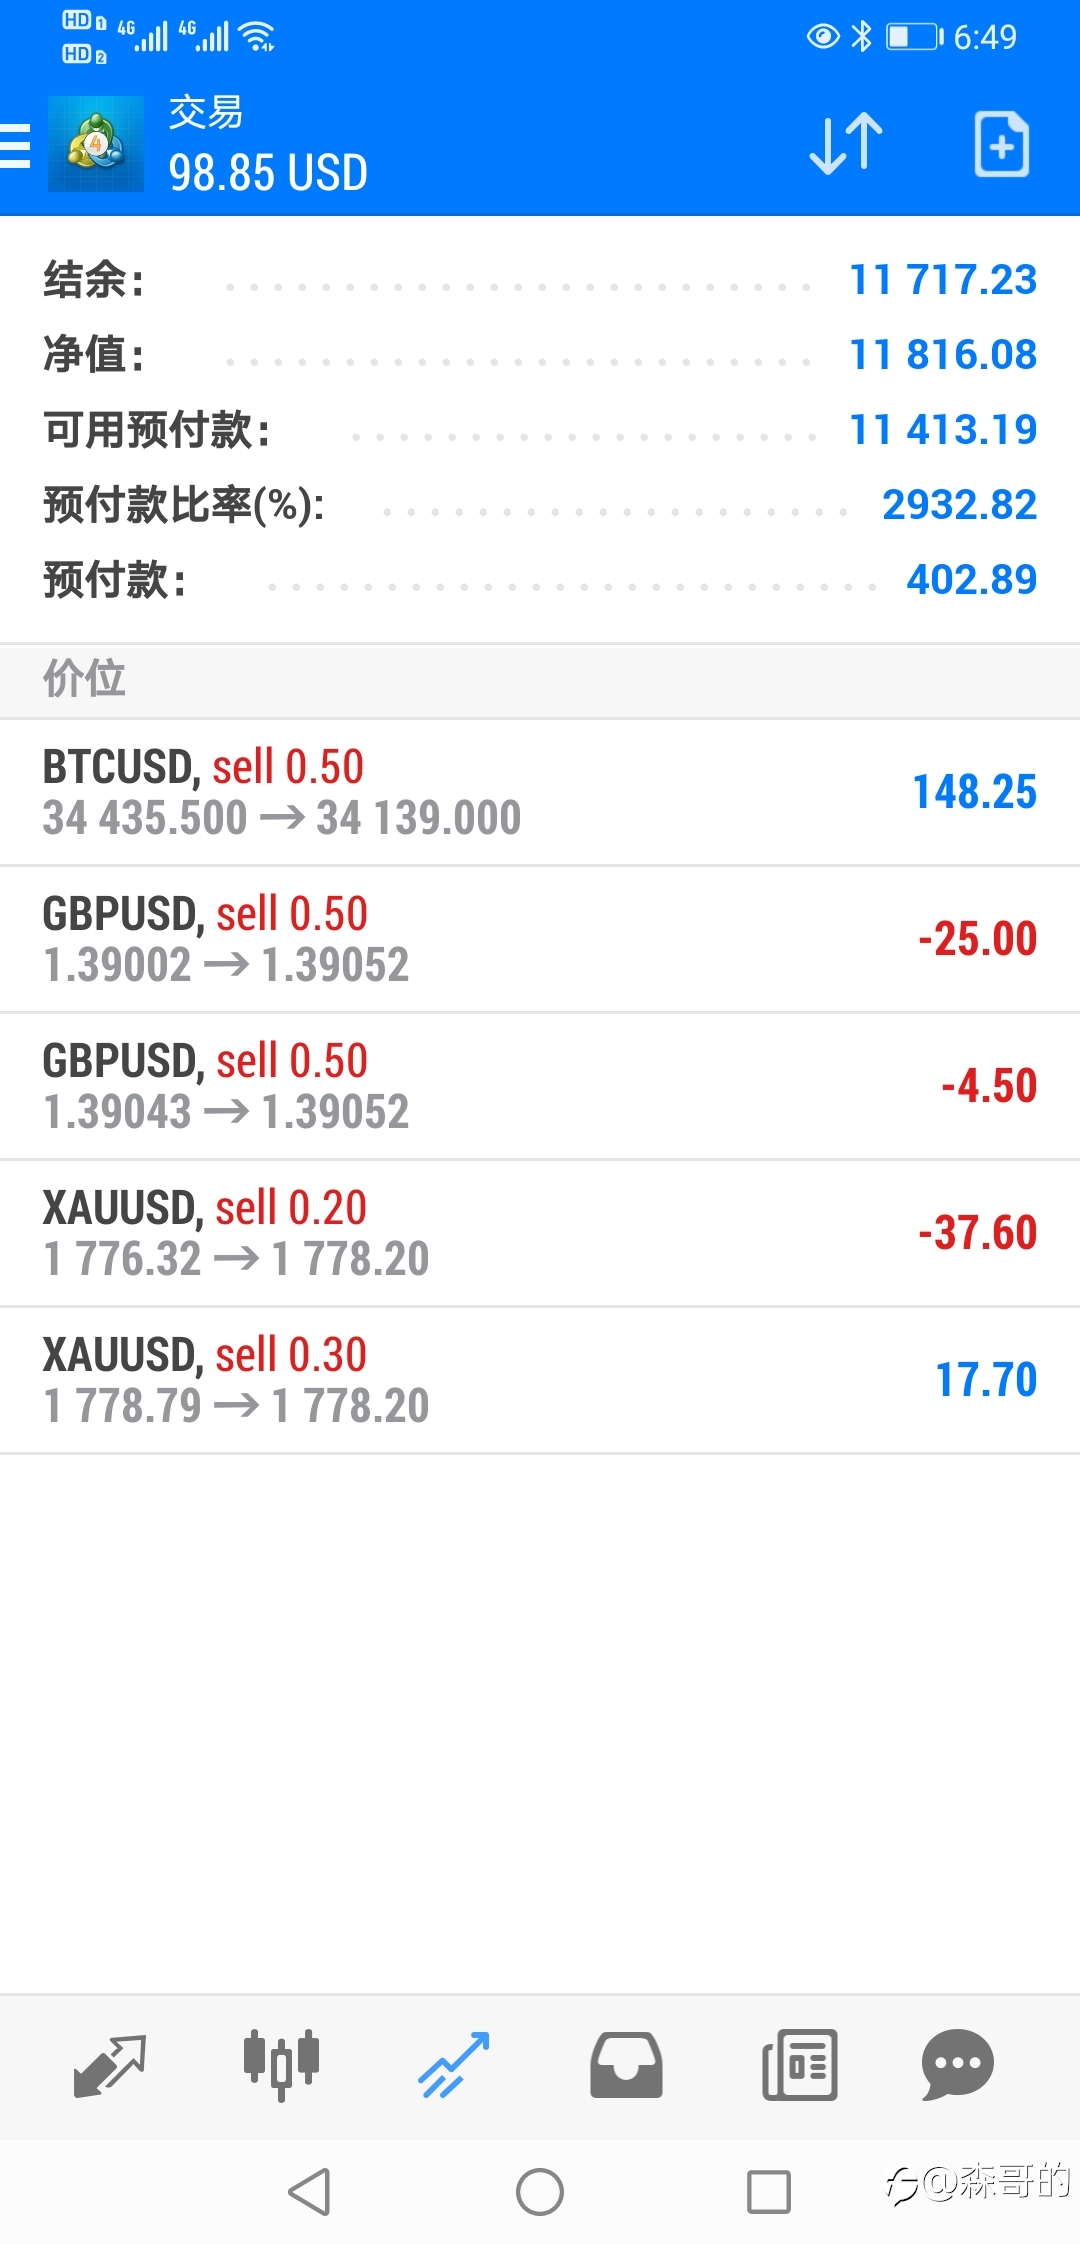Tap the 98.85 USD profit title

click(x=268, y=173)
